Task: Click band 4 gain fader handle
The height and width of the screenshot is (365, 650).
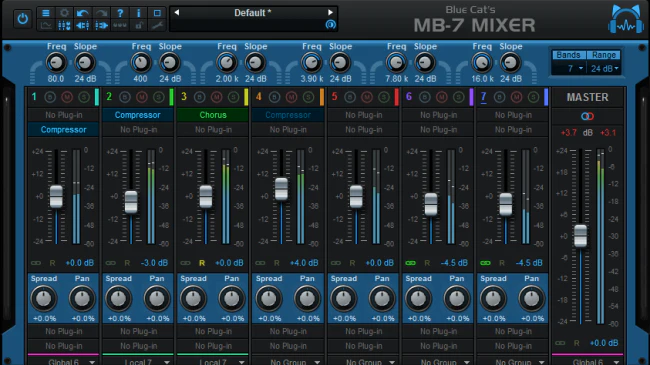Action: (x=281, y=189)
